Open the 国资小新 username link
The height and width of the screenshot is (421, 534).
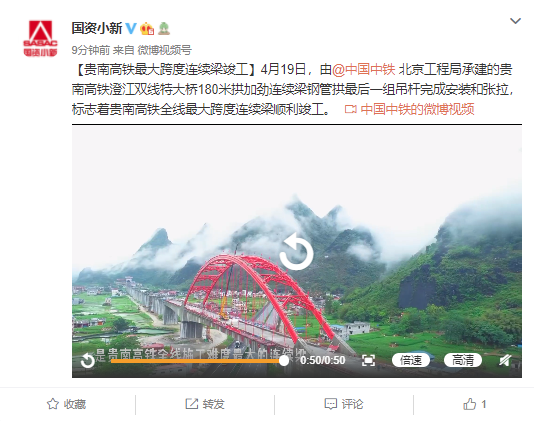pos(96,28)
